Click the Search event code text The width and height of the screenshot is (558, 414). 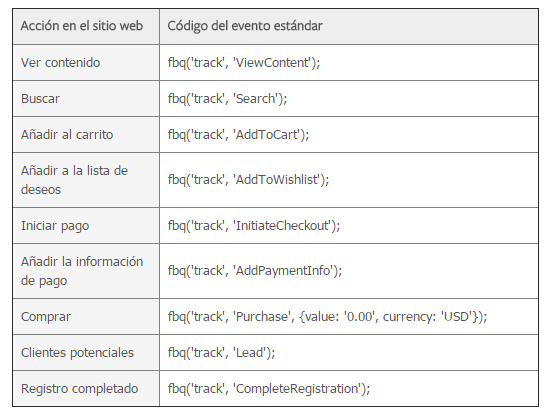pos(227,99)
